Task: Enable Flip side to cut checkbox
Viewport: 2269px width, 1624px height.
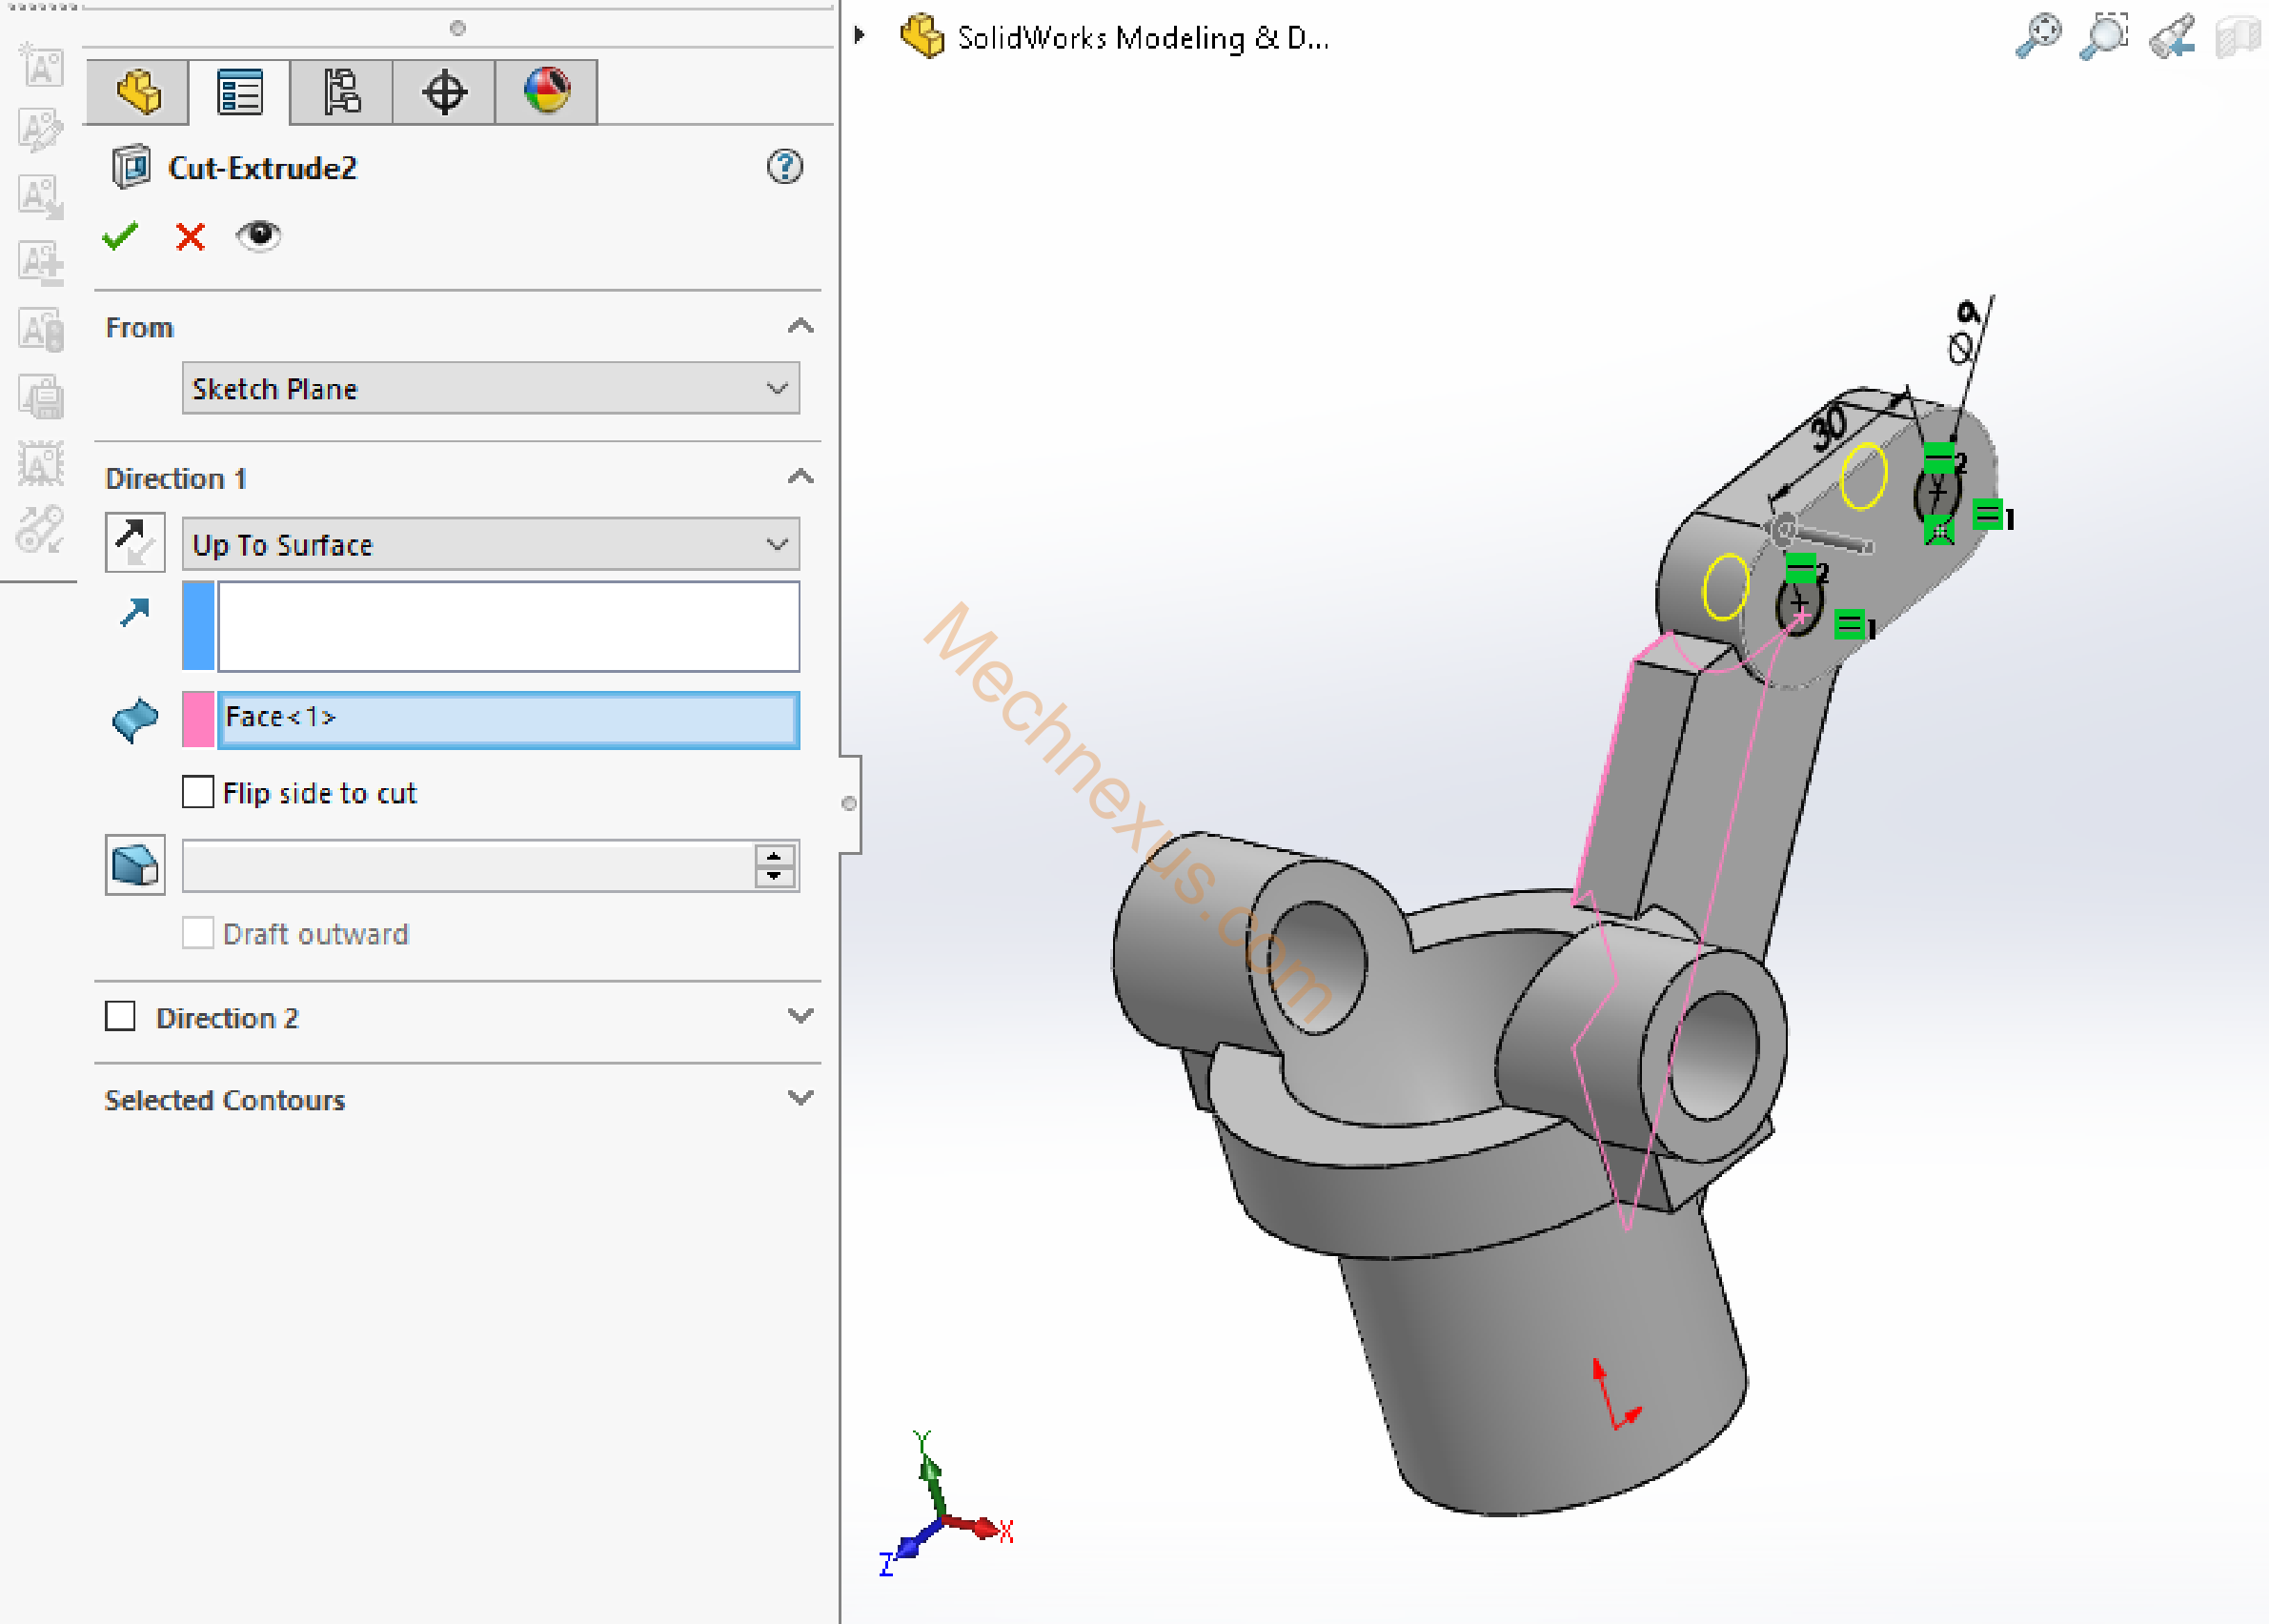Action: (x=198, y=792)
